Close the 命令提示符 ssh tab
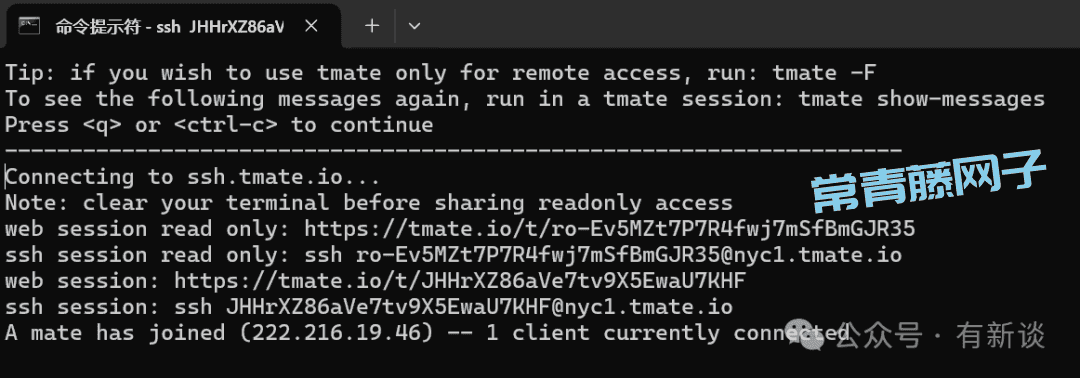This screenshot has width=1080, height=378. 311,26
